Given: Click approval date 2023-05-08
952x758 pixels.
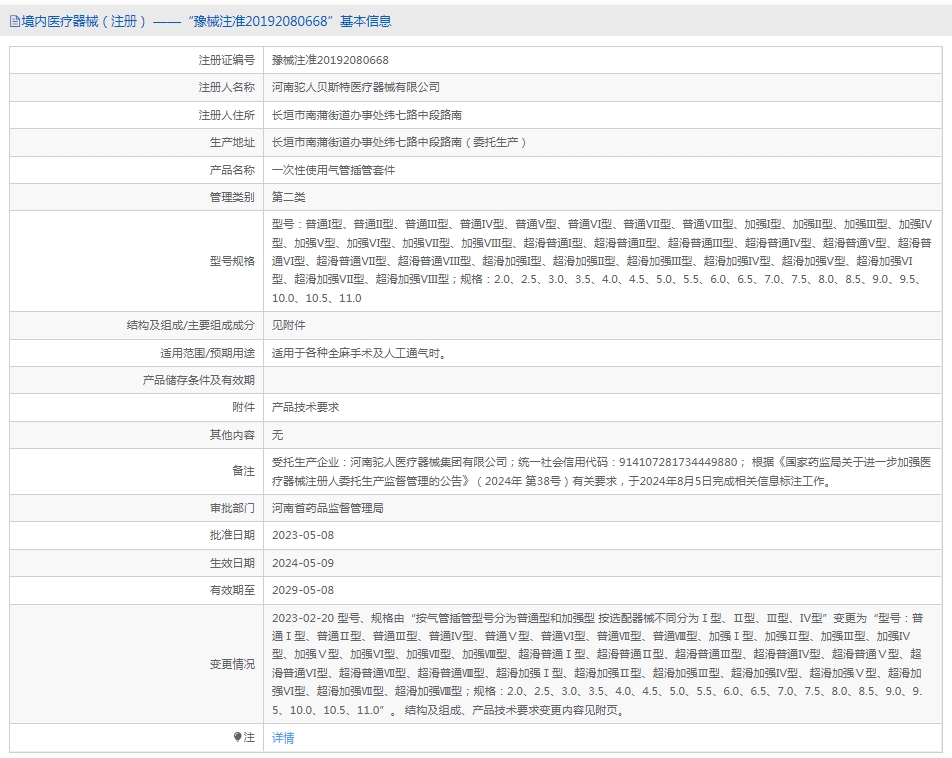Looking at the screenshot, I should point(303,535).
